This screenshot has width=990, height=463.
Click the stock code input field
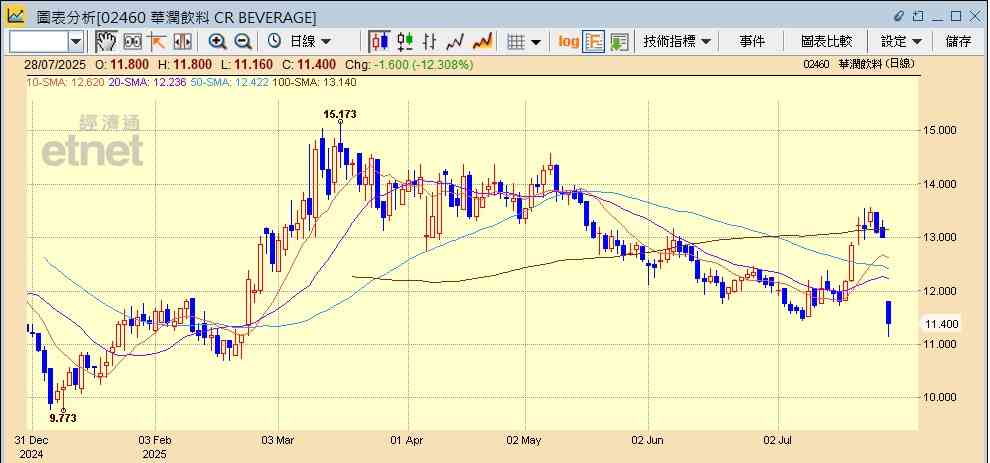click(39, 42)
